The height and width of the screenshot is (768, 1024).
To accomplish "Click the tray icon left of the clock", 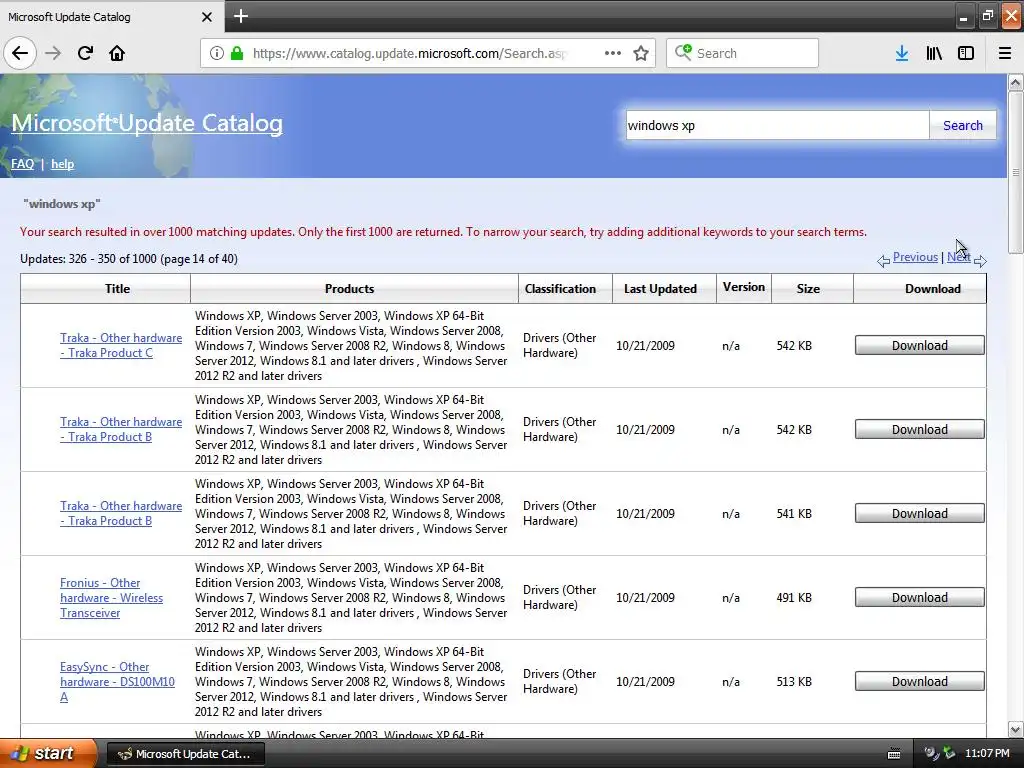I will [x=949, y=753].
